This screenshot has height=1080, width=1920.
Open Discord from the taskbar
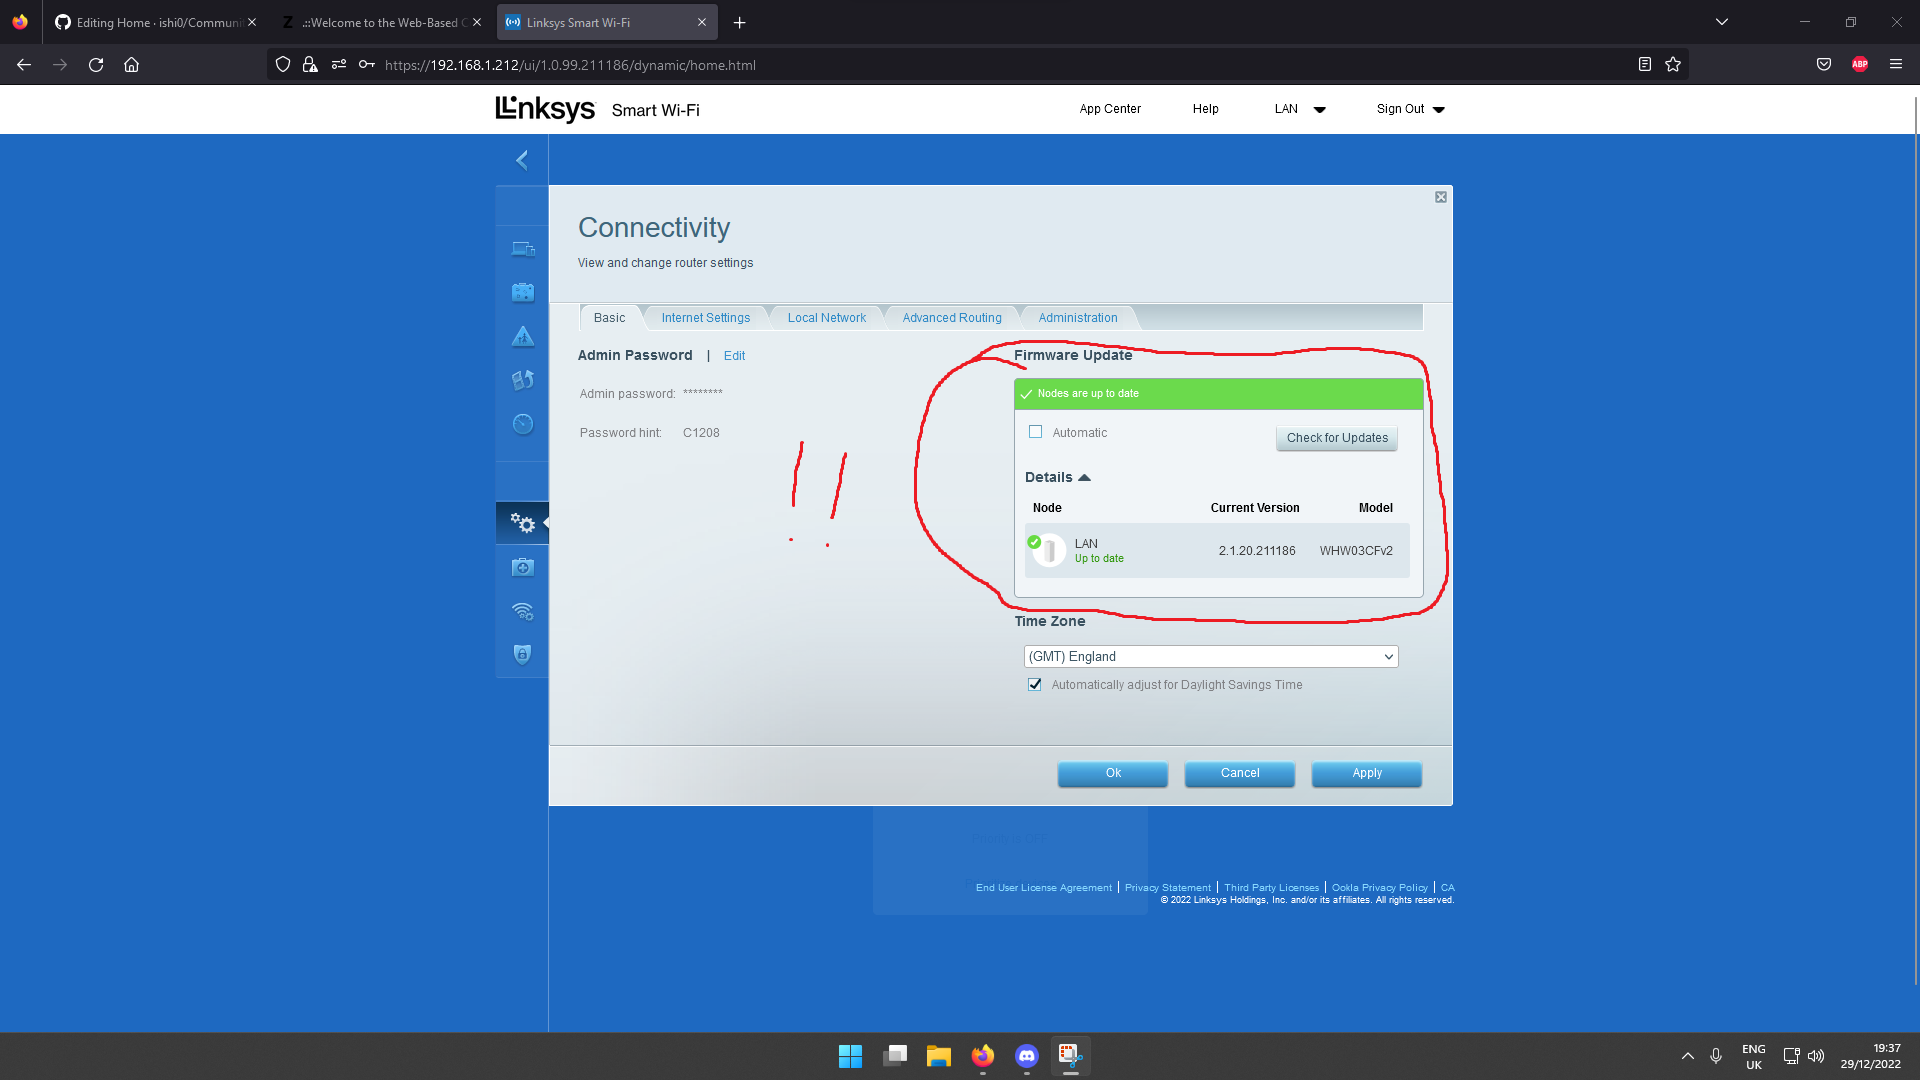1026,1056
